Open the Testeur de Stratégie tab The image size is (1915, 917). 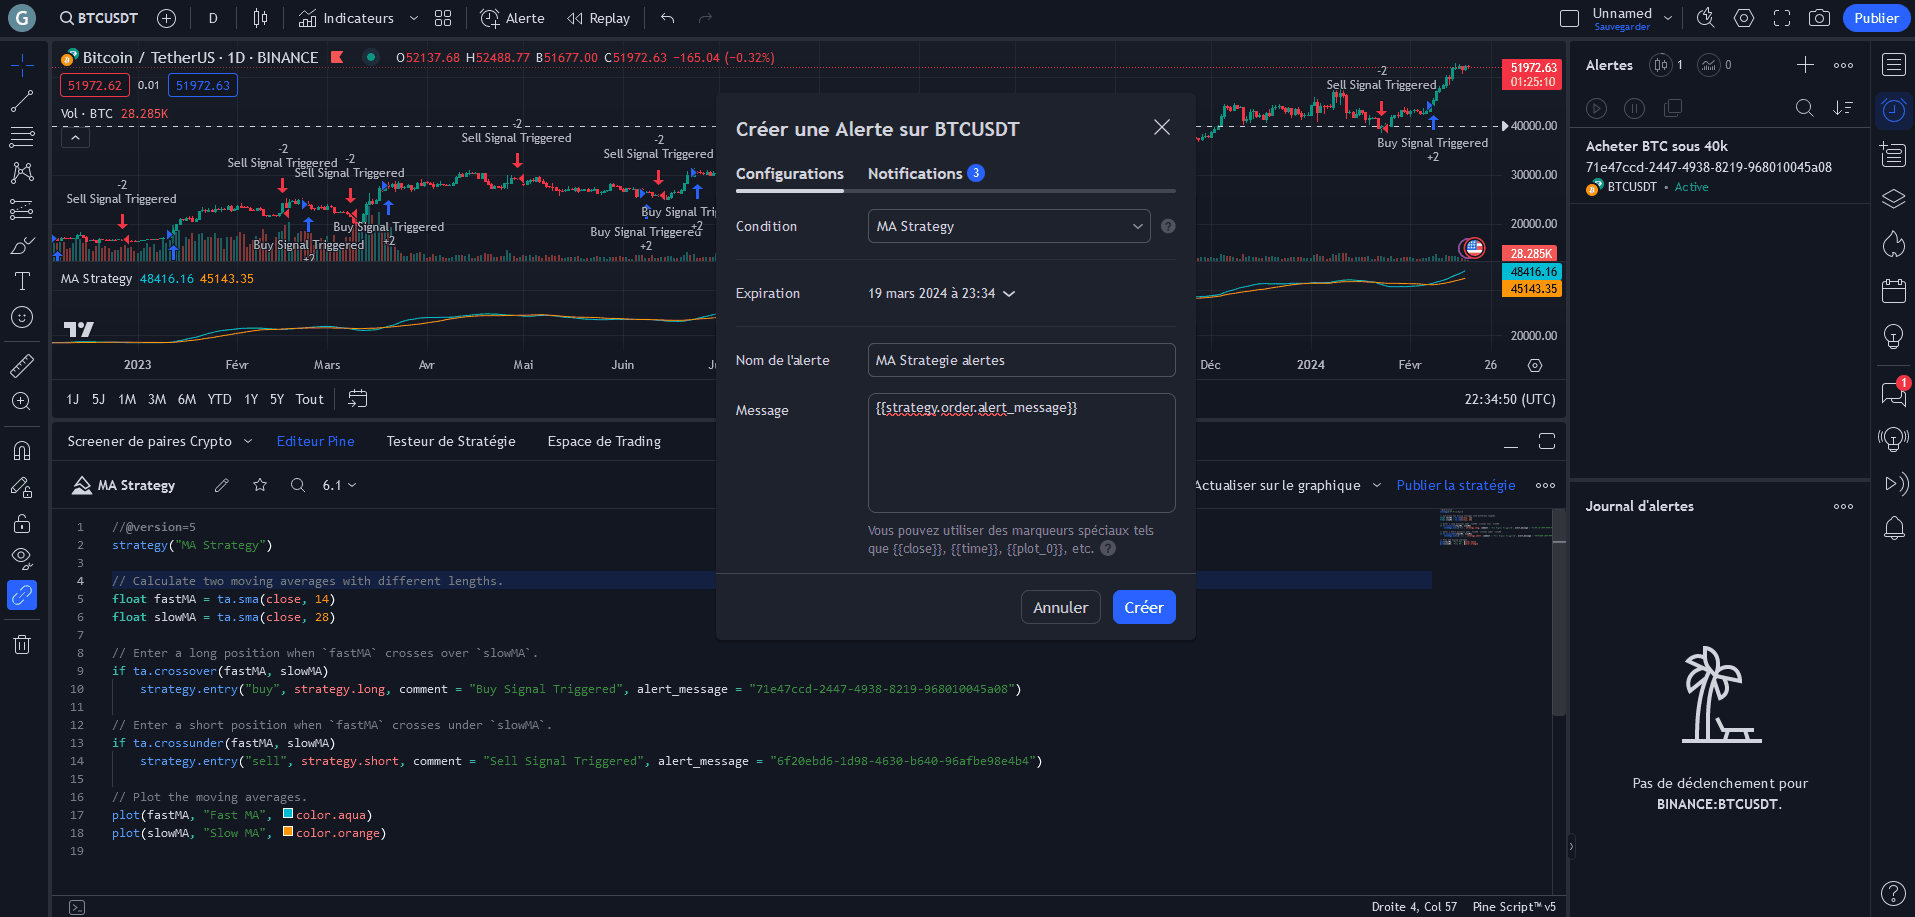click(x=451, y=441)
